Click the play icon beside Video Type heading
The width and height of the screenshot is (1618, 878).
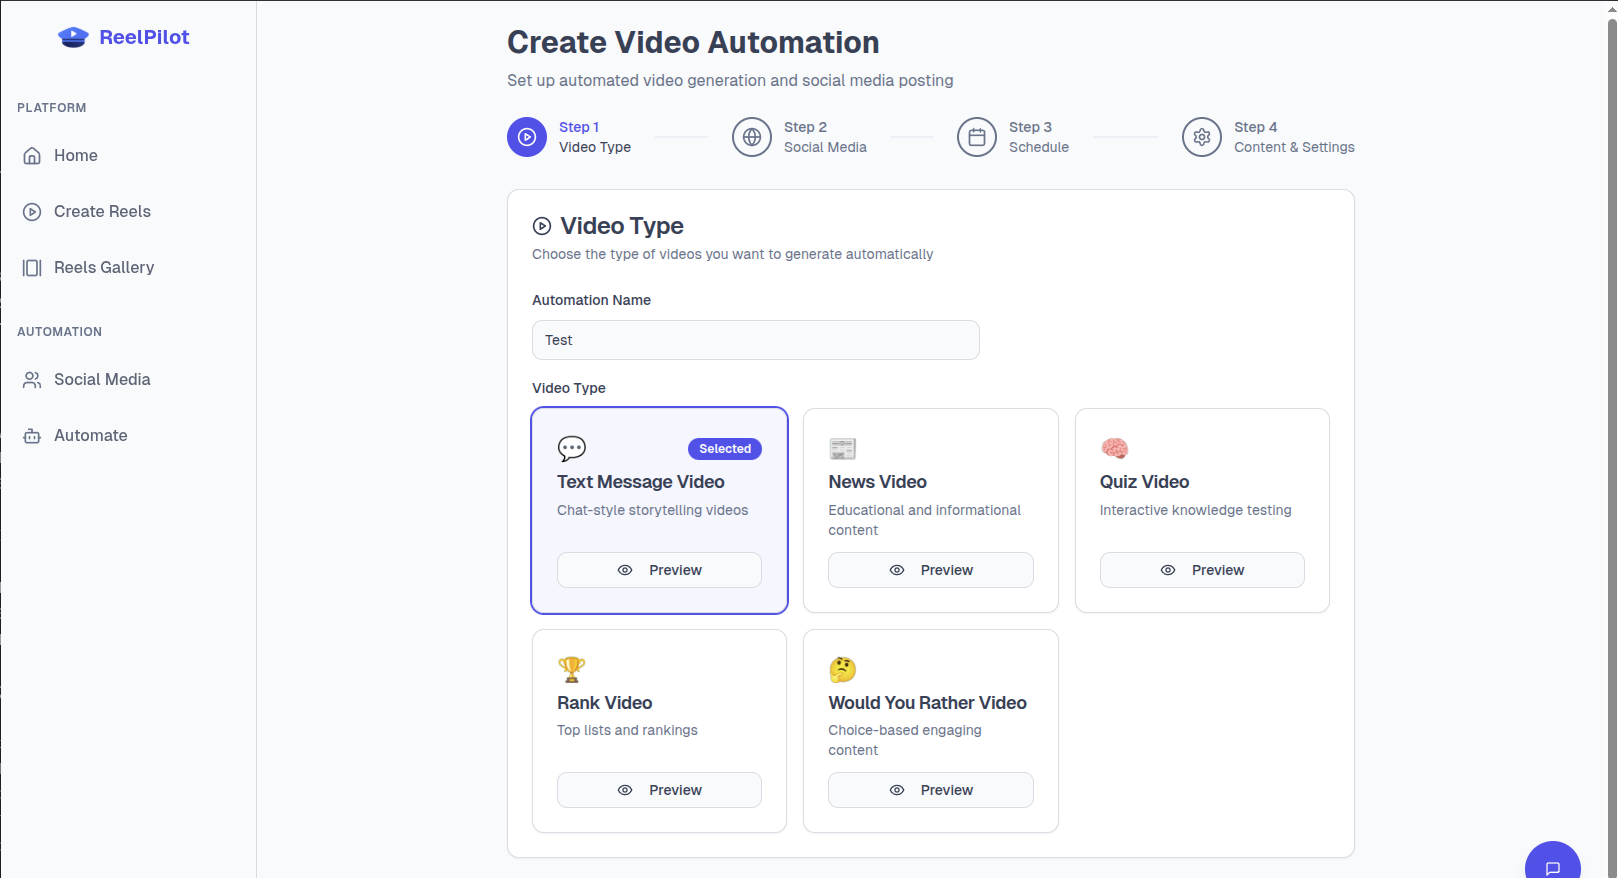[542, 226]
